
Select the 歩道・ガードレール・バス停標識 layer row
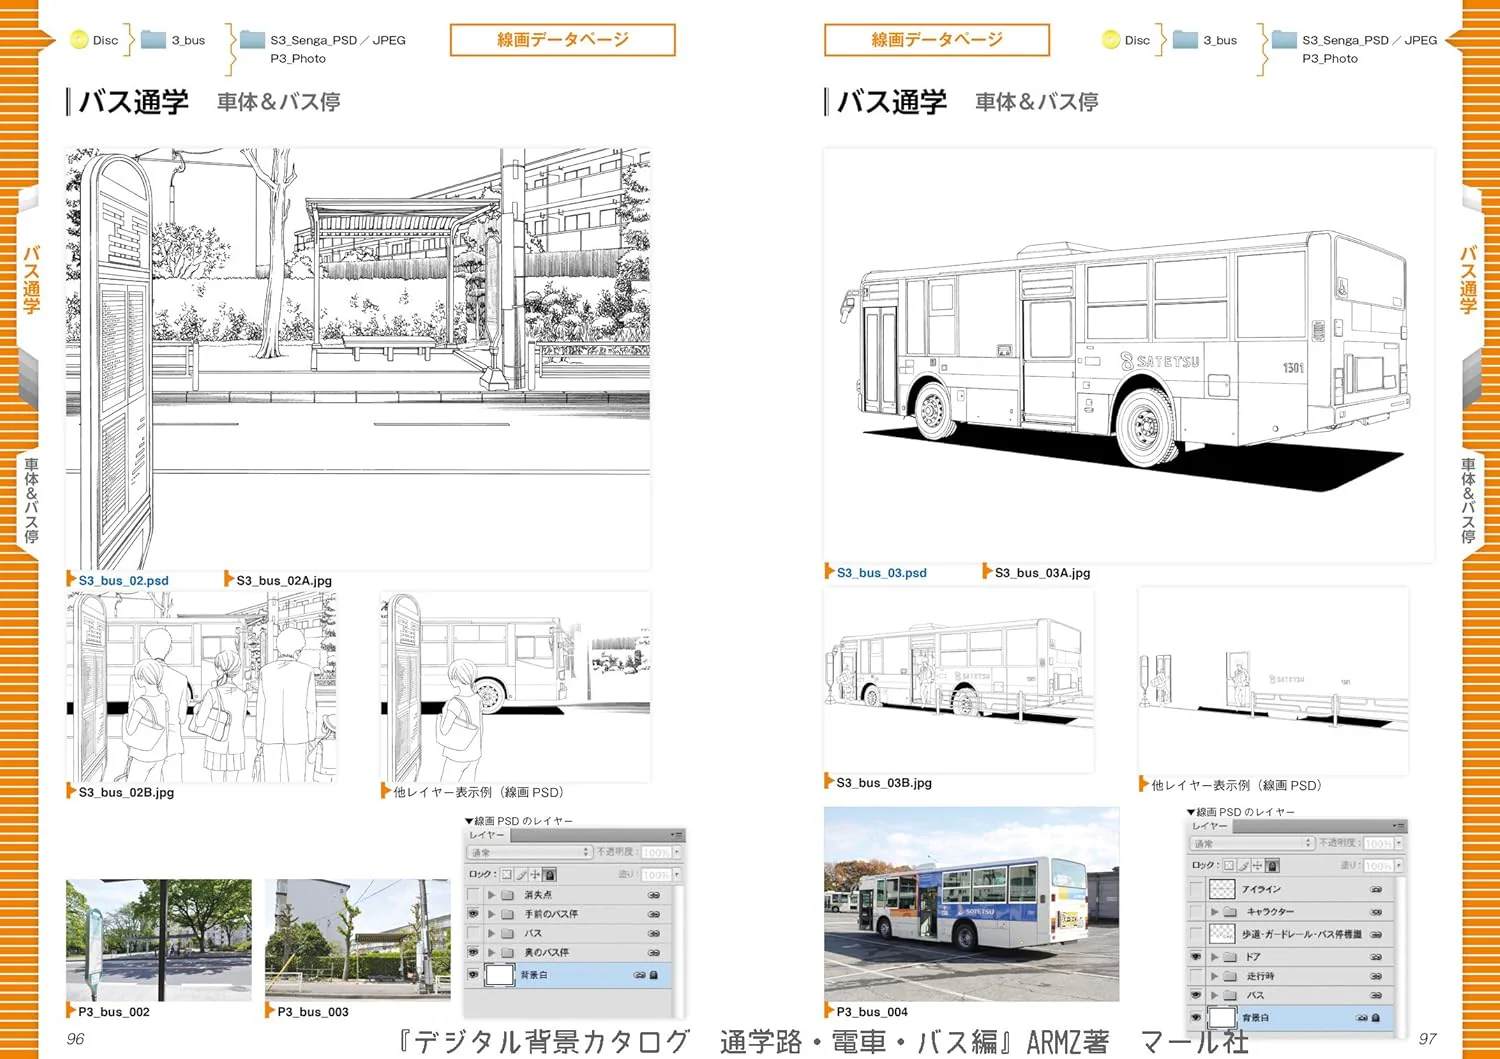click(x=1291, y=934)
